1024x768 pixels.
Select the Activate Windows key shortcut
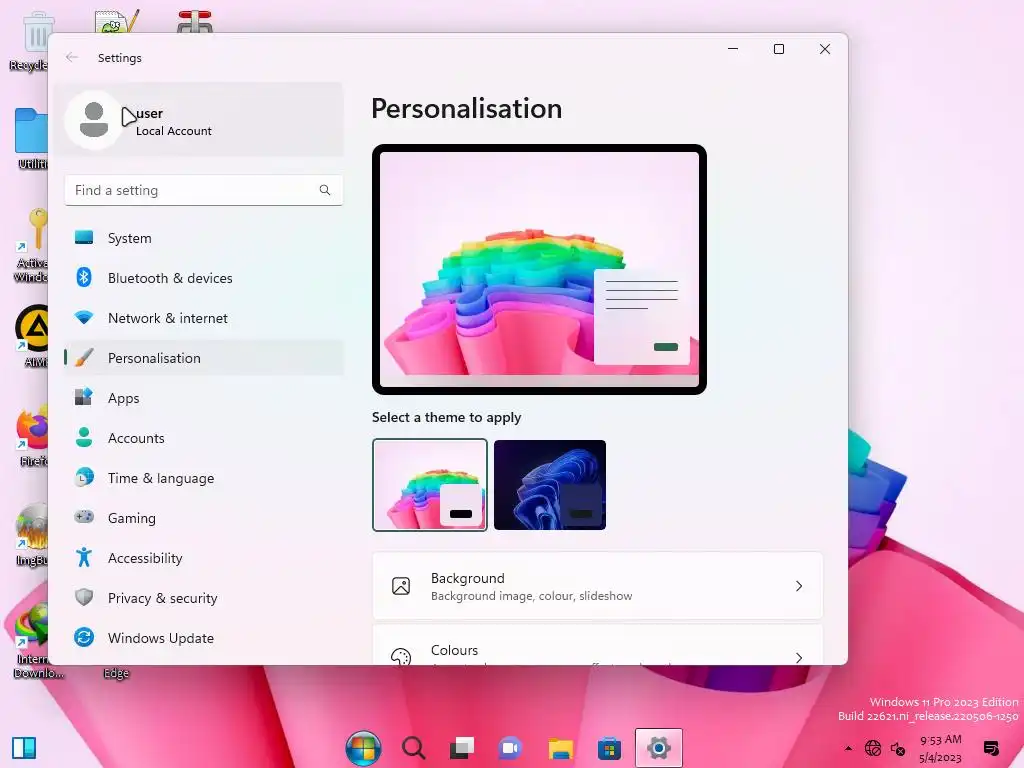click(30, 246)
